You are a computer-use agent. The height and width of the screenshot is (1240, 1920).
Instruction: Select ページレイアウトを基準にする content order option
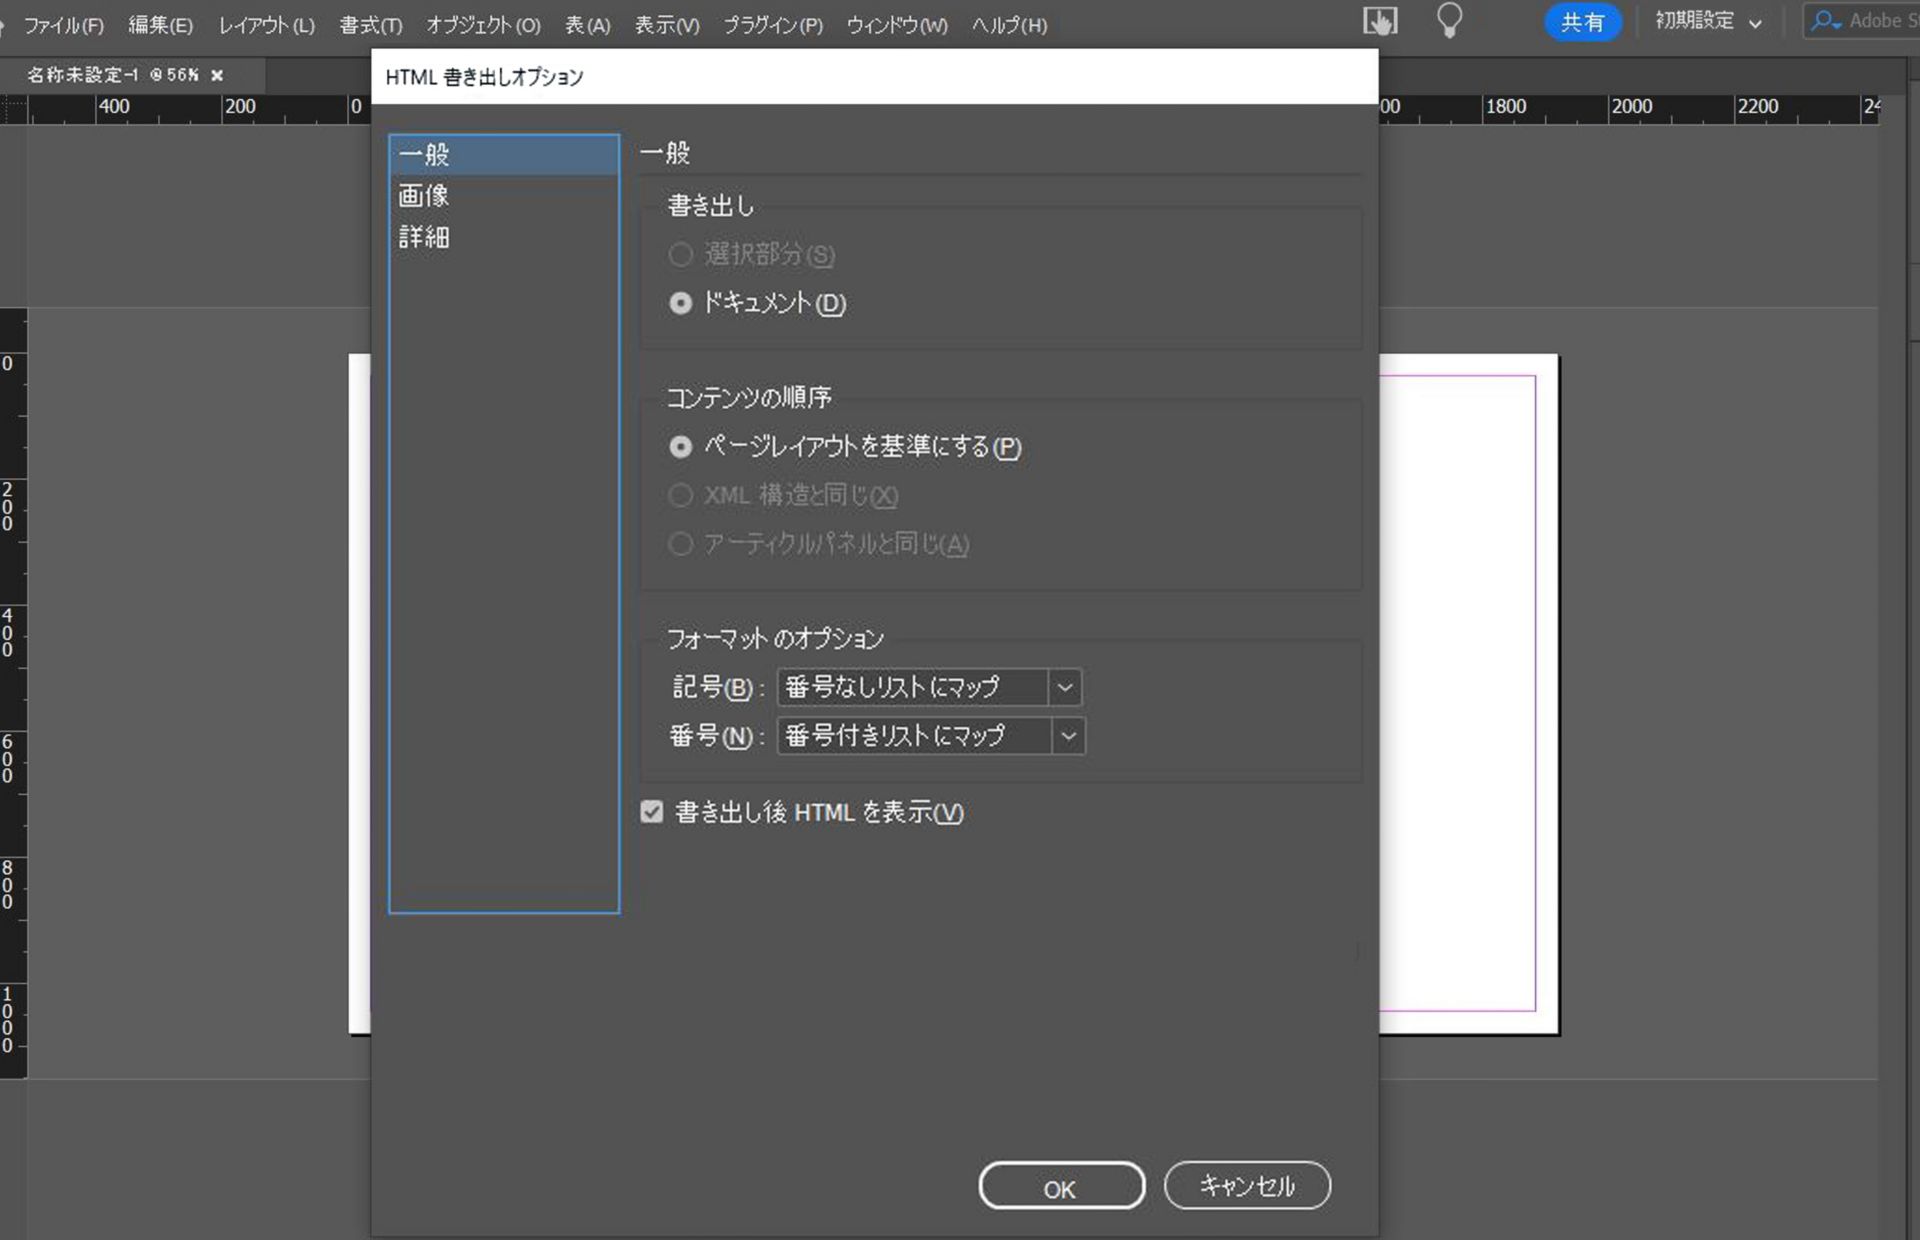click(681, 447)
